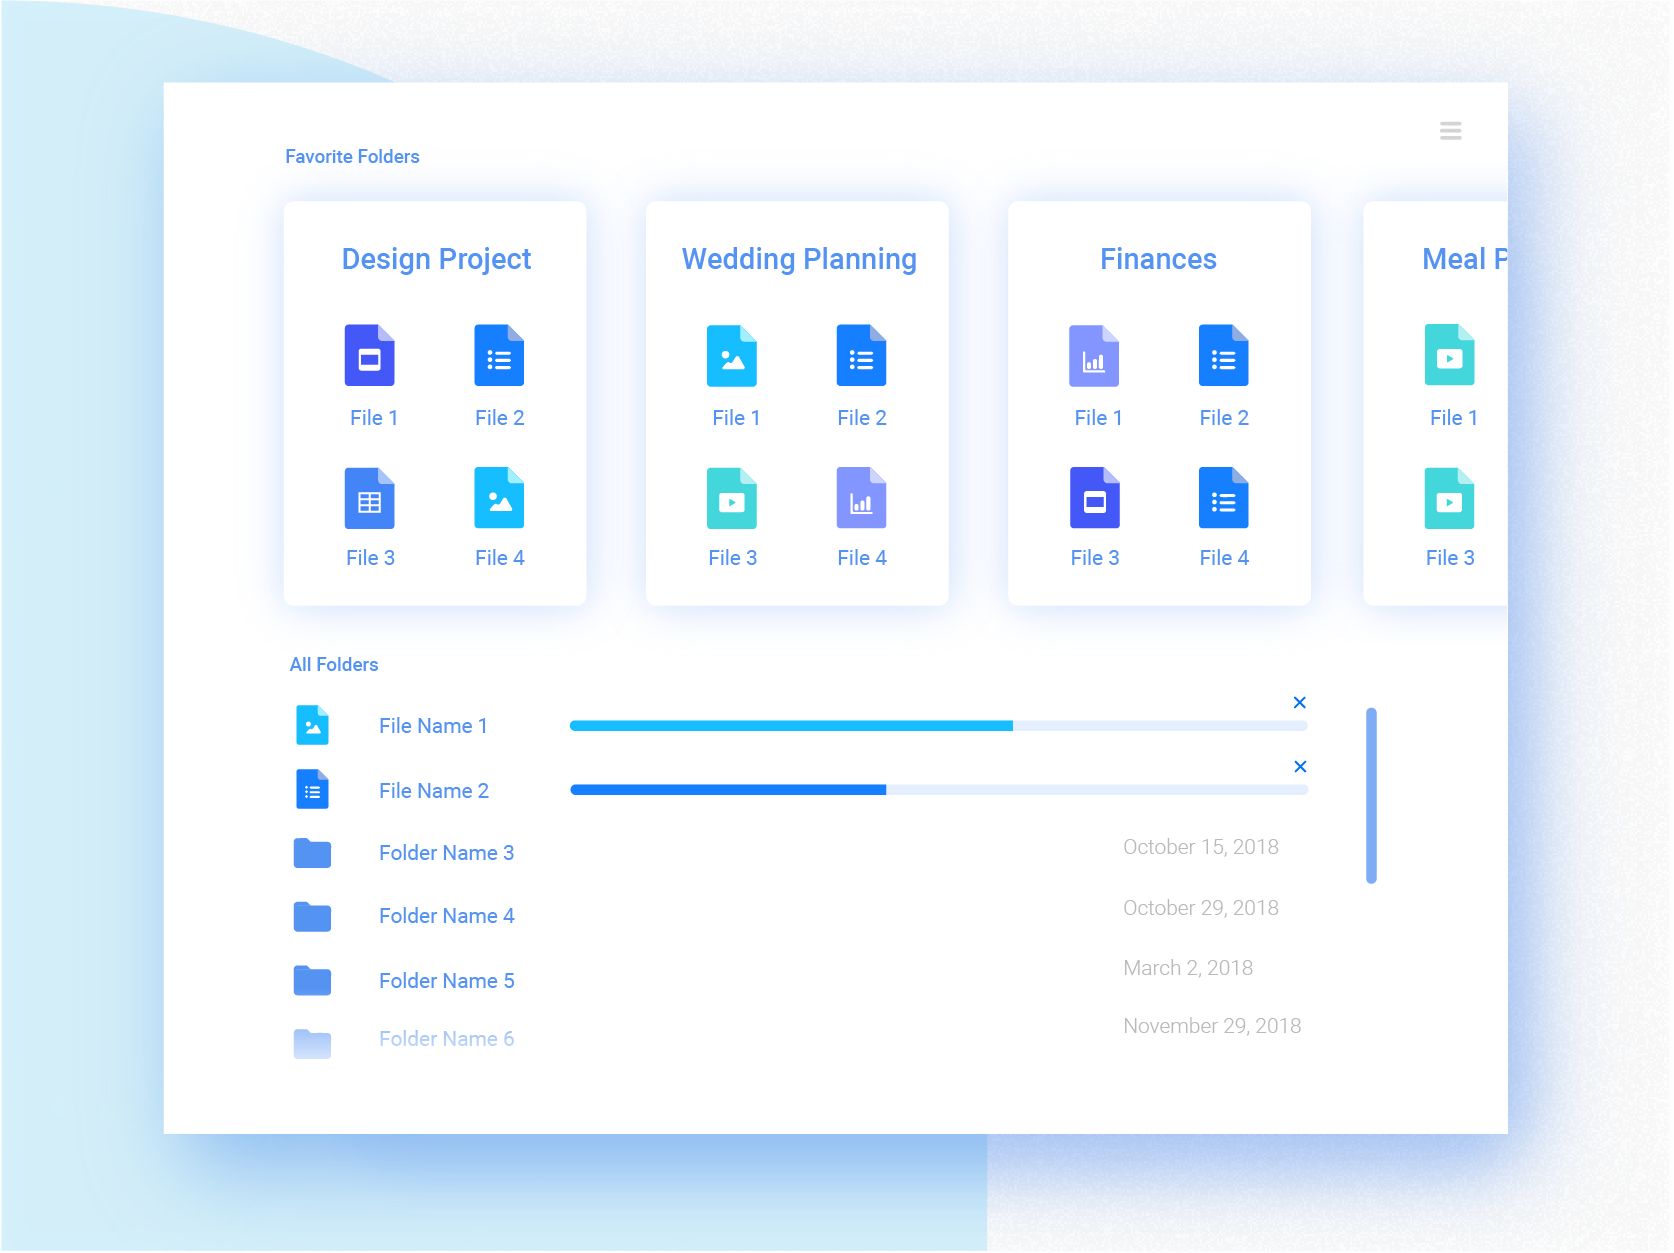The height and width of the screenshot is (1253, 1674).
Task: Click the All Folders vertical scrollbar
Action: coord(1371,796)
